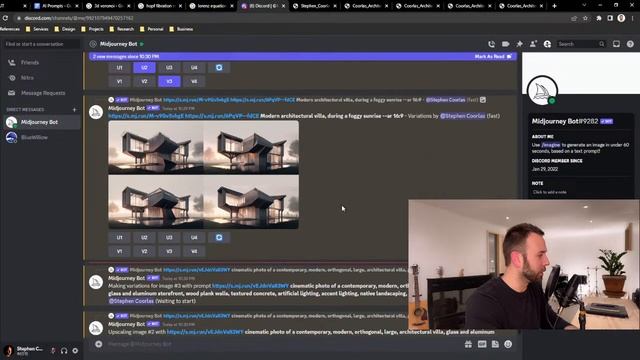The width and height of the screenshot is (640, 360).
Task: Open the GIF picker icon
Action: (x=482, y=344)
